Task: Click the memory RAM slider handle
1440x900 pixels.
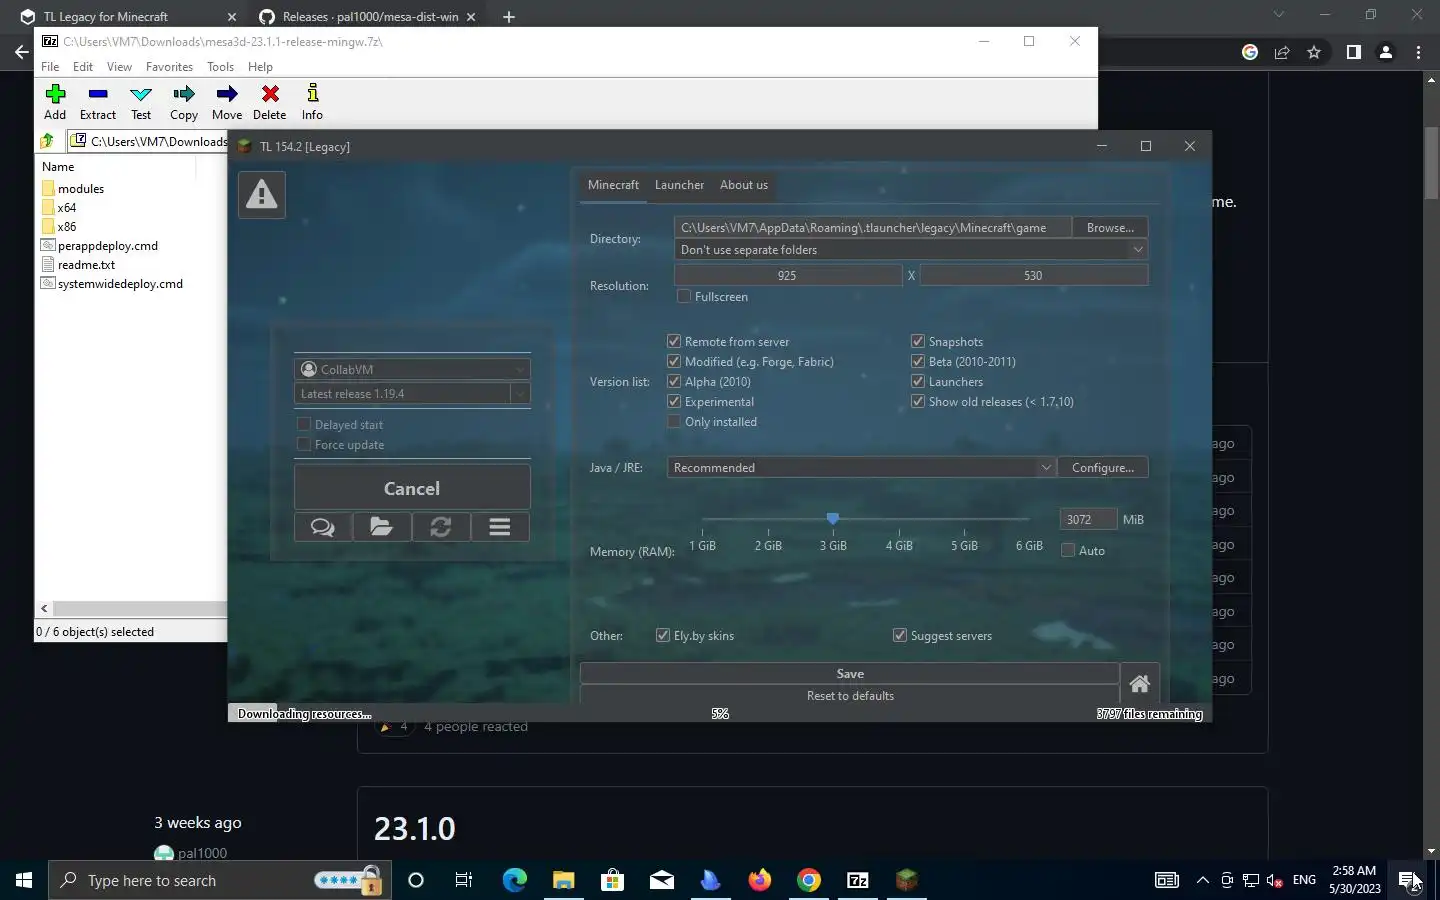Action: [832, 518]
